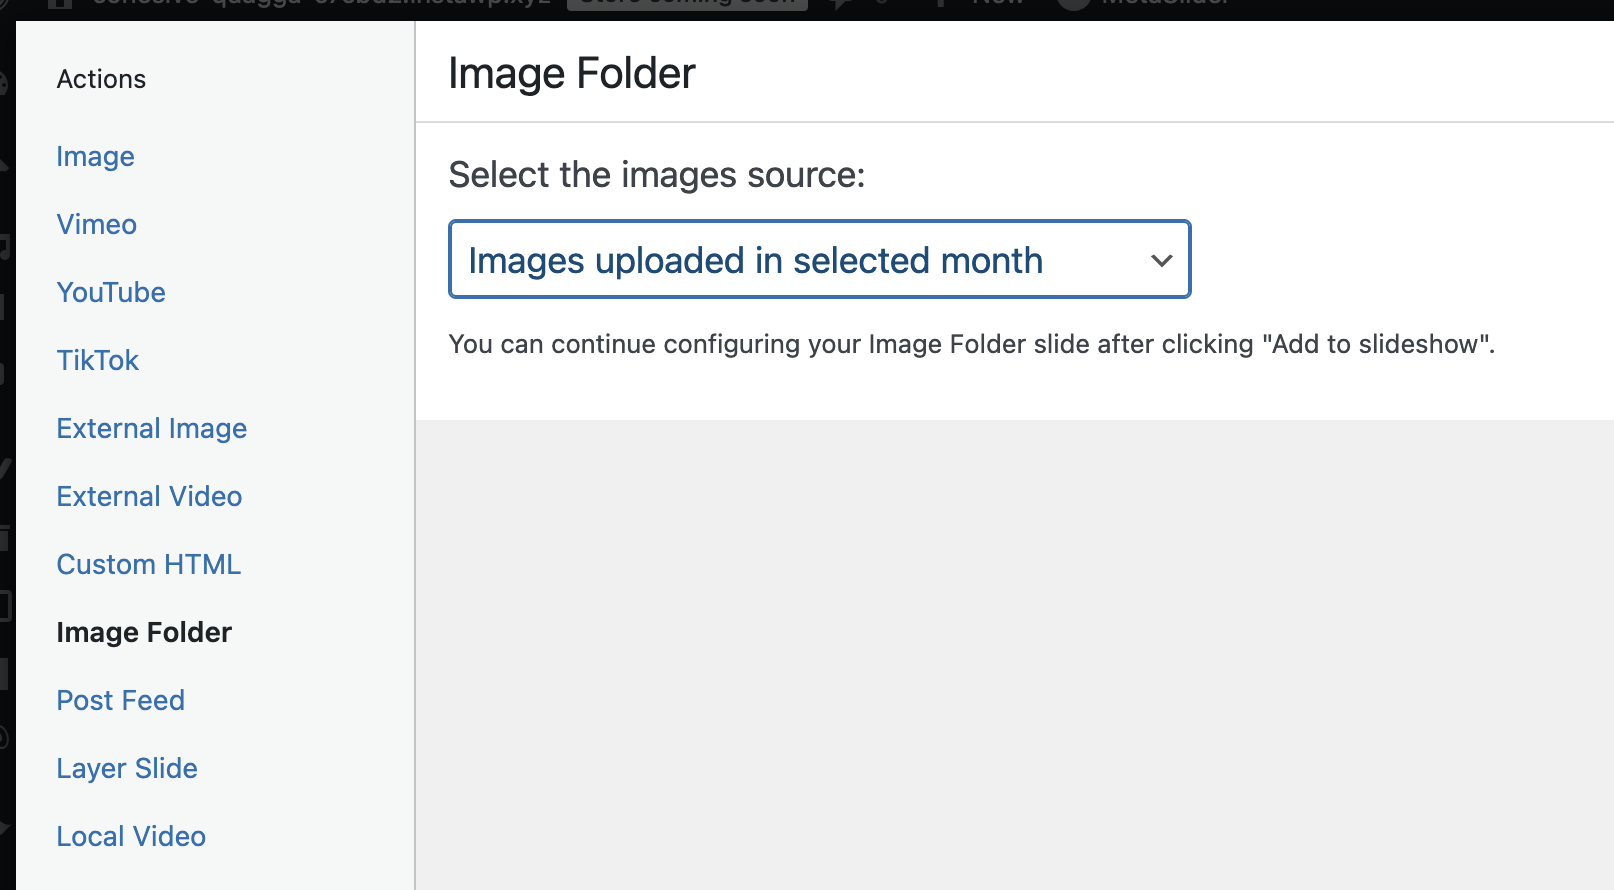Click the Actions sidebar heading
Image resolution: width=1614 pixels, height=890 pixels.
click(x=101, y=79)
